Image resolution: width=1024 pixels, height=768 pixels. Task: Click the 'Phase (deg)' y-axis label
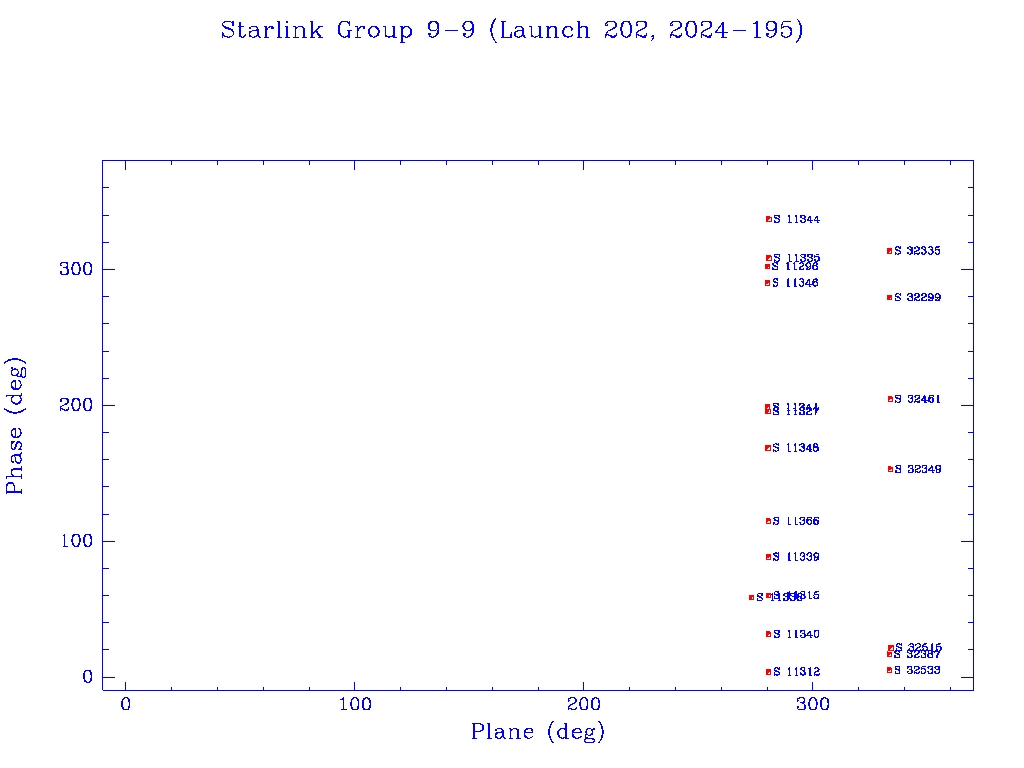(x=15, y=426)
